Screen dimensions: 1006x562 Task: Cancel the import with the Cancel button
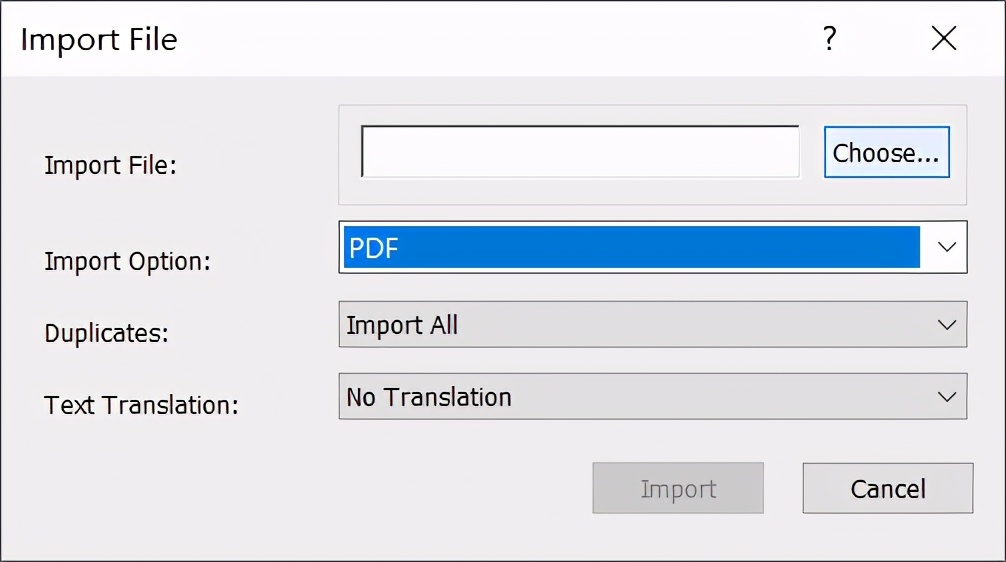pos(888,488)
